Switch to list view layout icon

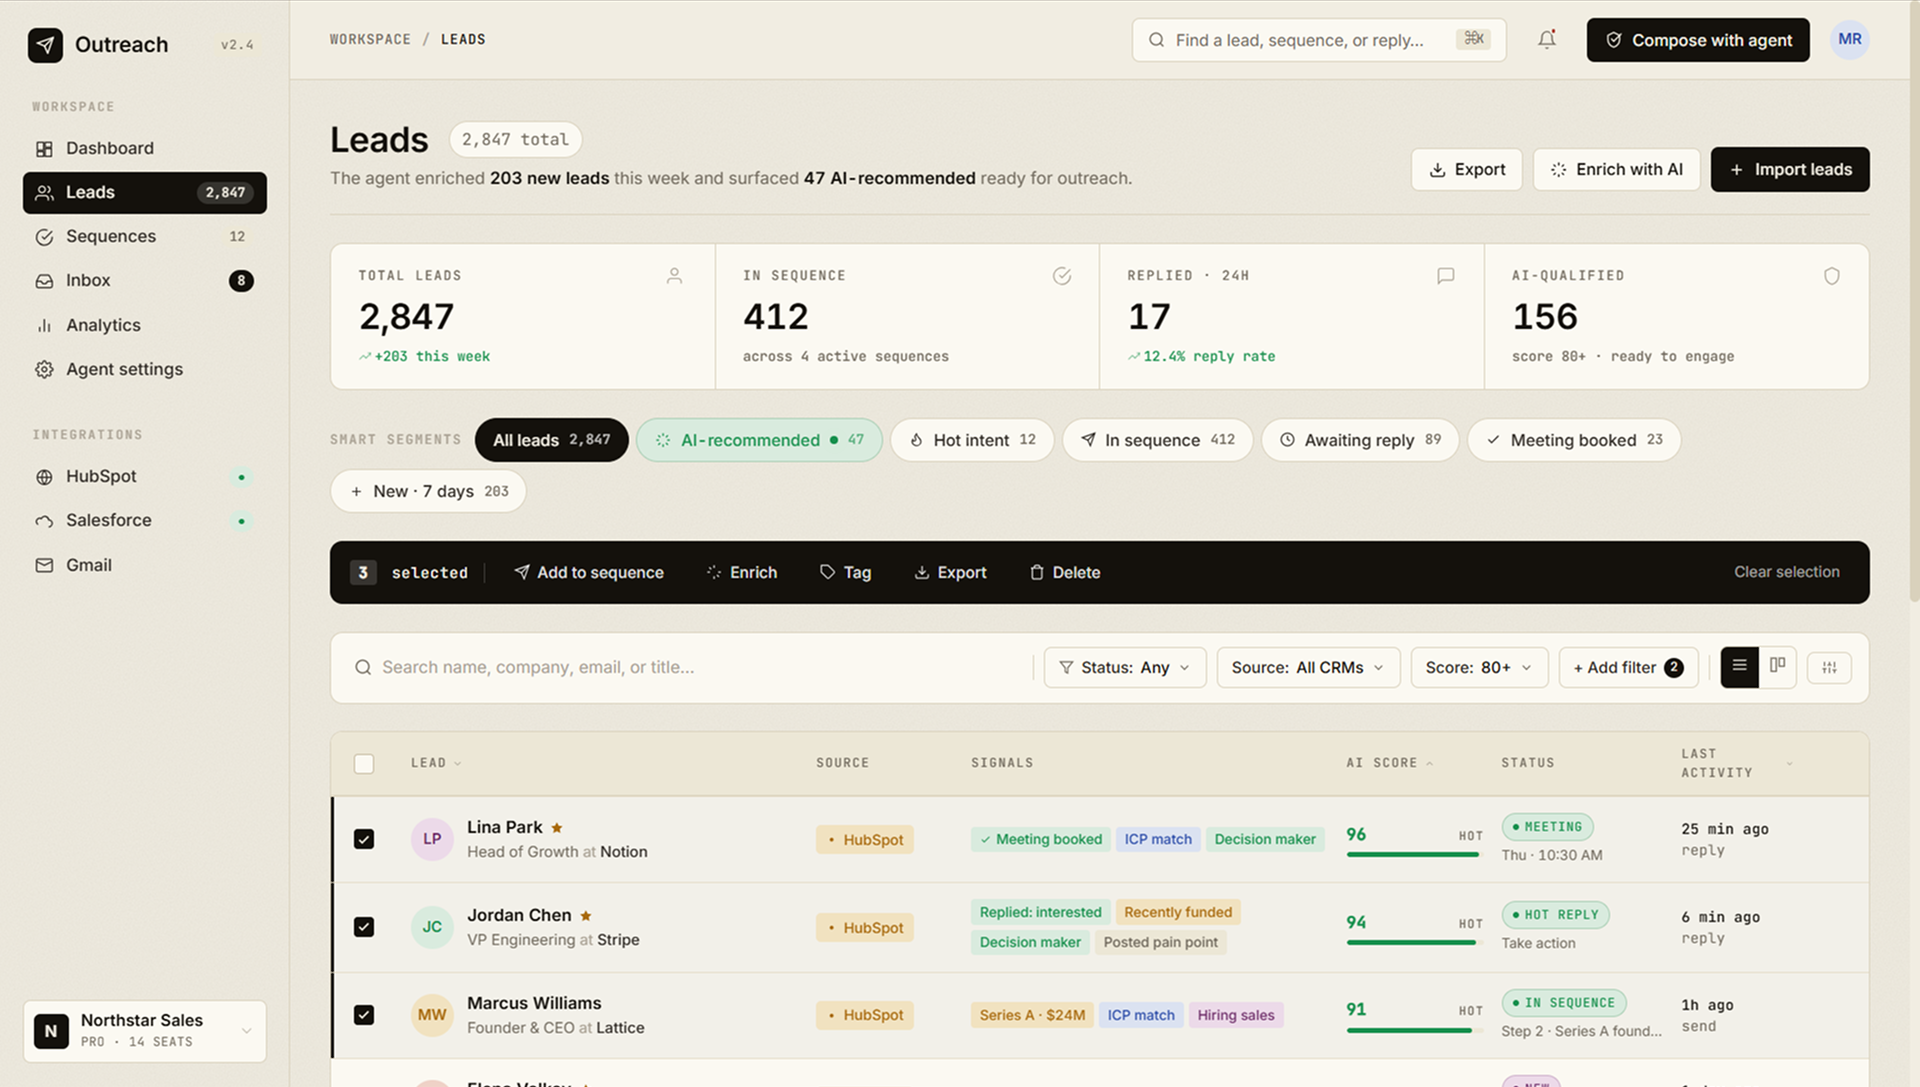tap(1739, 667)
